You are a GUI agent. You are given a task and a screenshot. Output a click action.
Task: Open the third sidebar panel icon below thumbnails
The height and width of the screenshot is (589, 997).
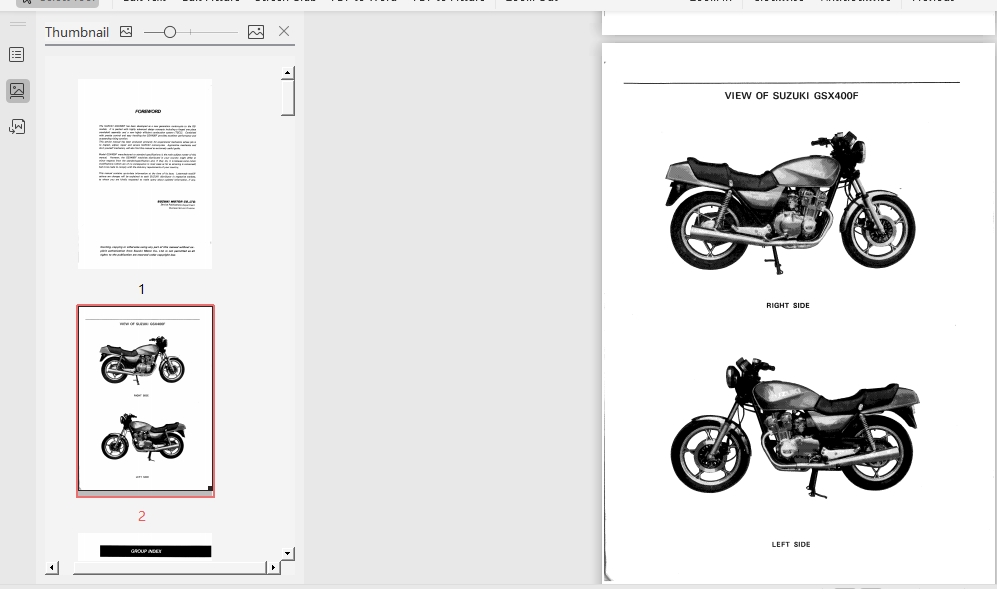(x=17, y=127)
